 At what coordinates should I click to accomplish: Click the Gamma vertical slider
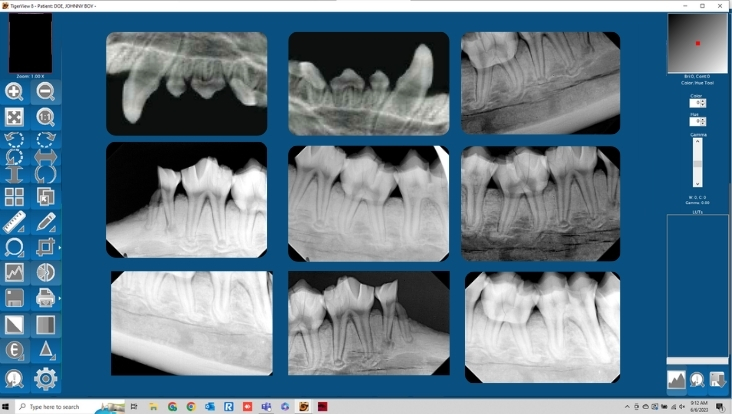(697, 162)
